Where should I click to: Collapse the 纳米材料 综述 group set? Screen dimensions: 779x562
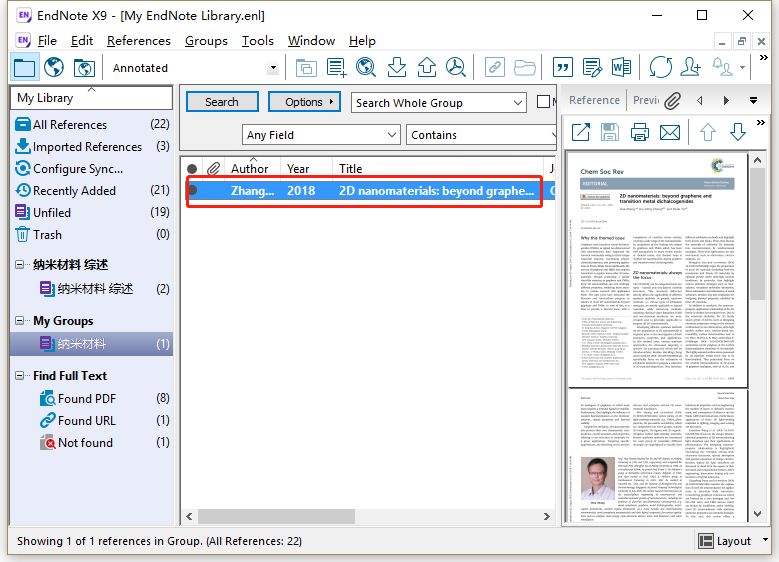coord(19,264)
